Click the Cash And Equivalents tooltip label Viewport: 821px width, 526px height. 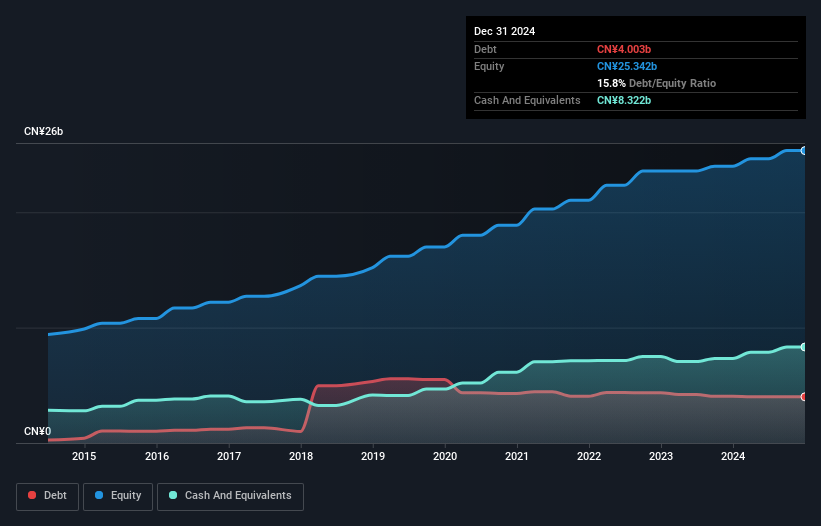(x=527, y=100)
